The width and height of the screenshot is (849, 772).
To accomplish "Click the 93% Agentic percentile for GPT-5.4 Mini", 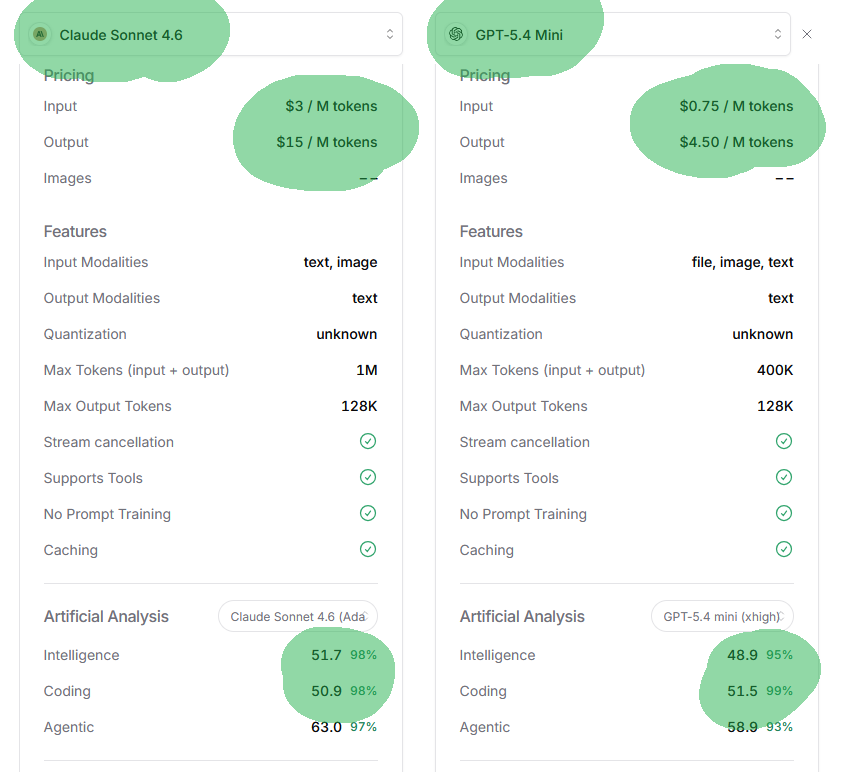I will 779,727.
